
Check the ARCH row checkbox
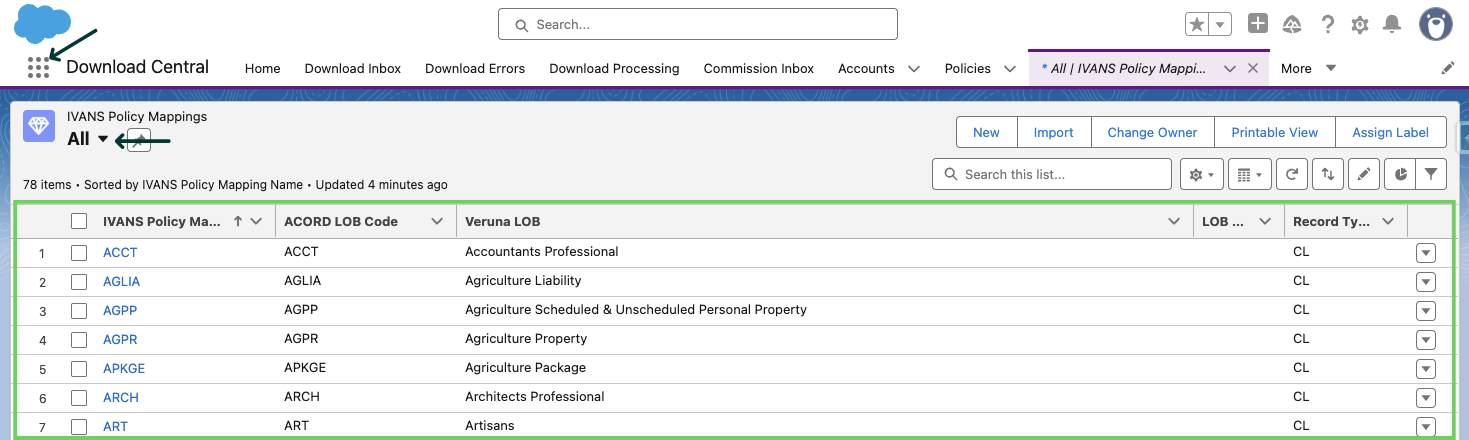coord(79,398)
